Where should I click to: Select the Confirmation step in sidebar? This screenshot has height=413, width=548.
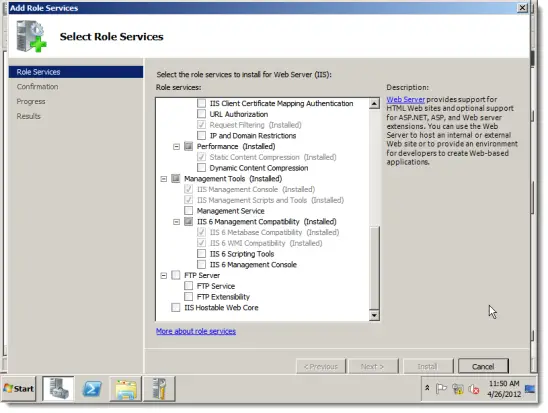coord(37,87)
